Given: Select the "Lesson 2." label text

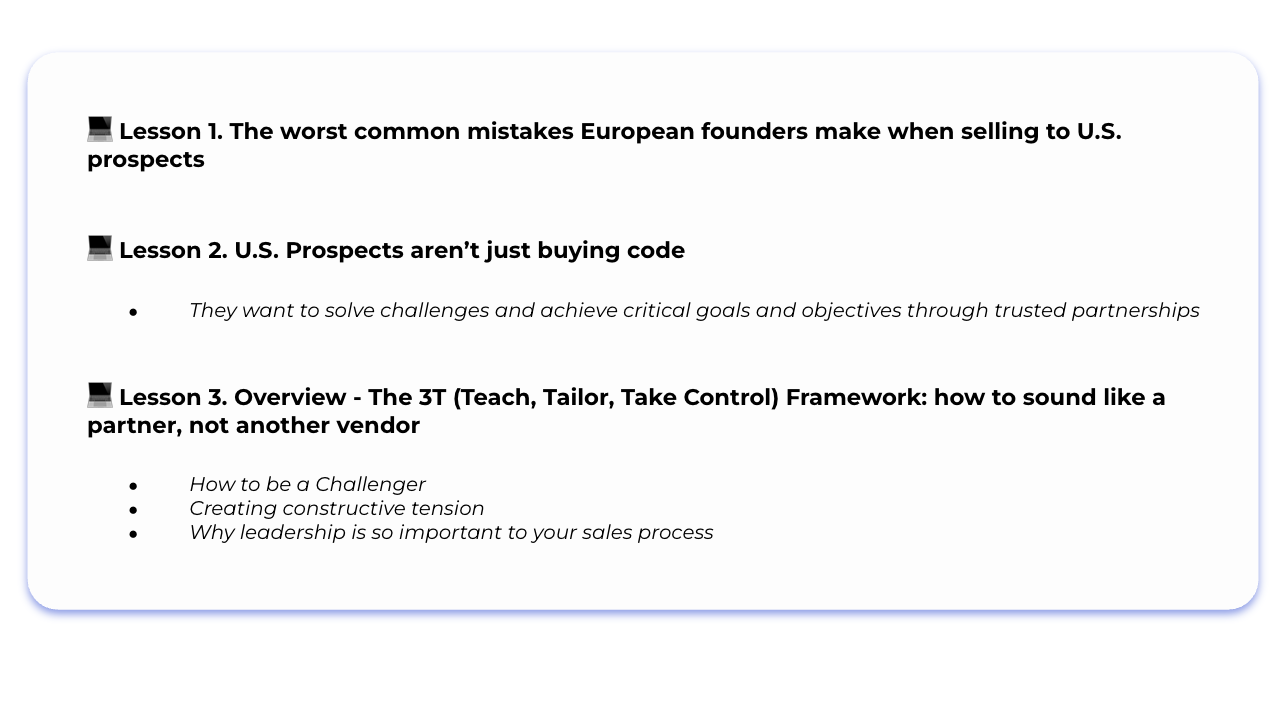Looking at the screenshot, I should tap(173, 251).
